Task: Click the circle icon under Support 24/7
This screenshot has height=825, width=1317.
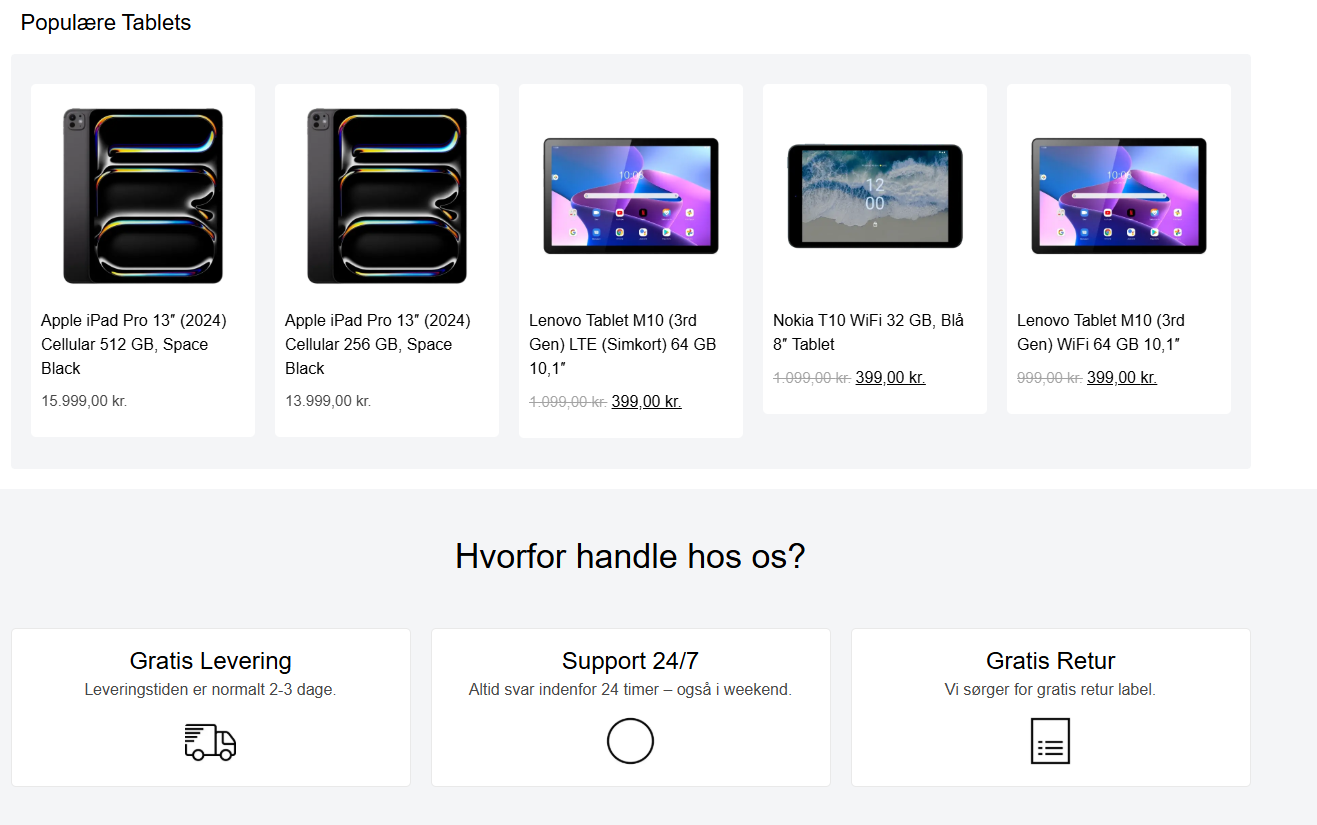Action: coord(630,741)
